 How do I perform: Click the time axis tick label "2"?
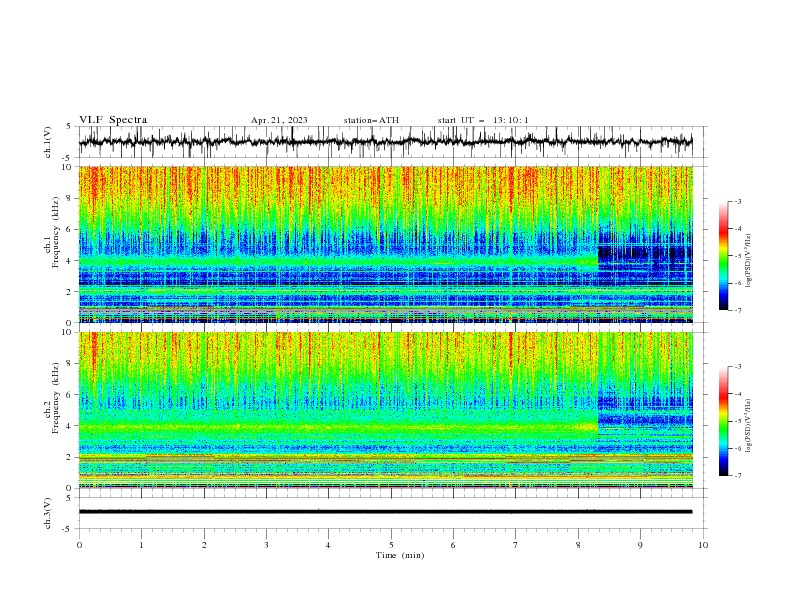pos(204,545)
